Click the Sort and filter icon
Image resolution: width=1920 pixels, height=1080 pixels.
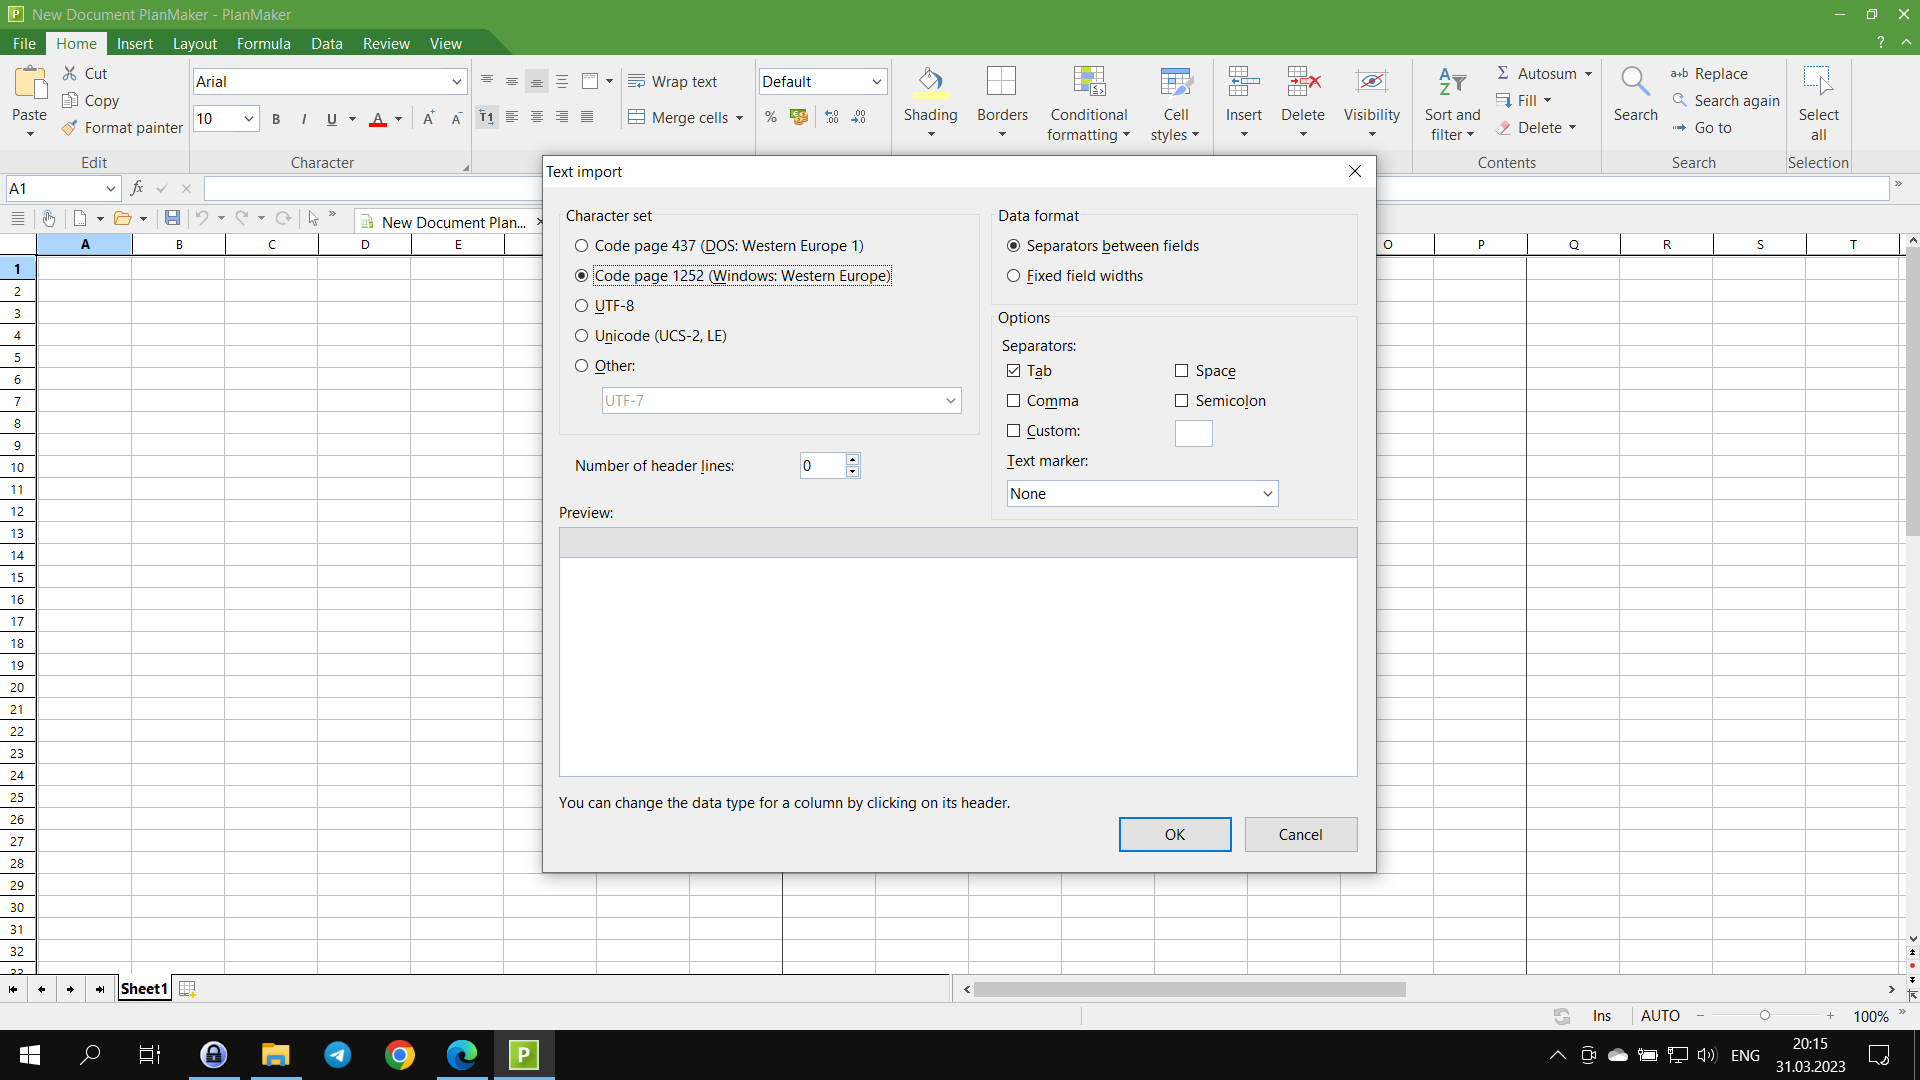tap(1452, 83)
